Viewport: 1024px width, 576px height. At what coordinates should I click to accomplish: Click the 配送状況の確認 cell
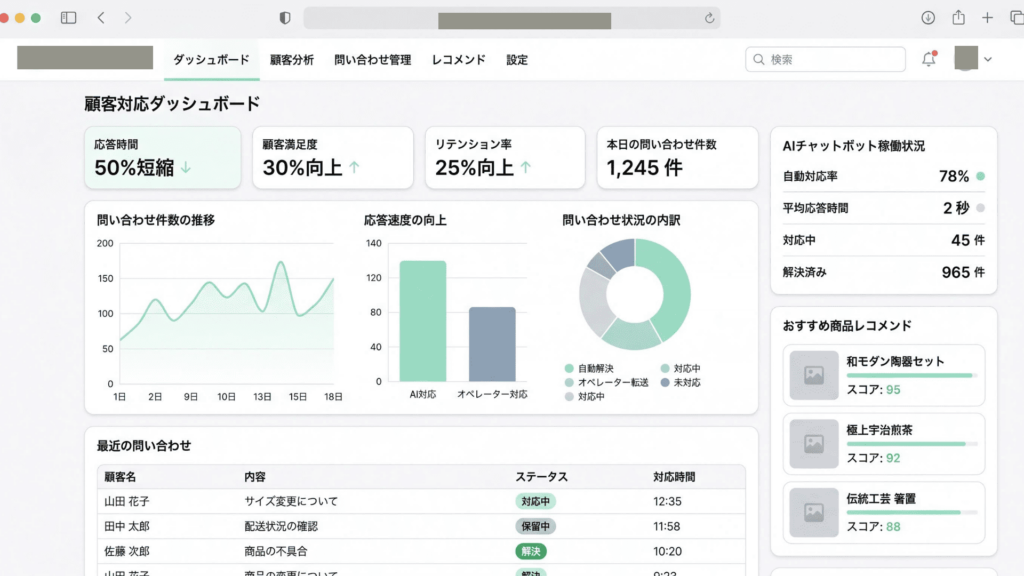click(x=281, y=526)
